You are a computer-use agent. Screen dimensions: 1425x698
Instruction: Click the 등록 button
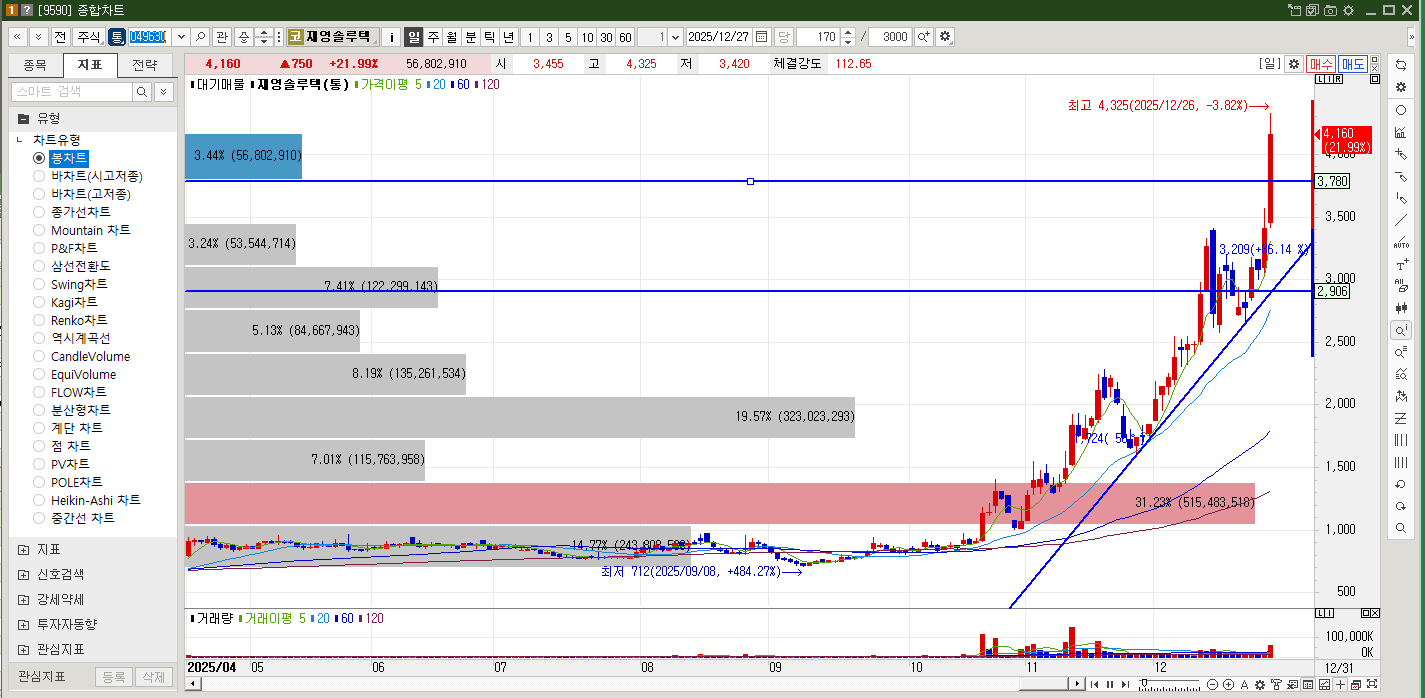pyautogui.click(x=113, y=677)
